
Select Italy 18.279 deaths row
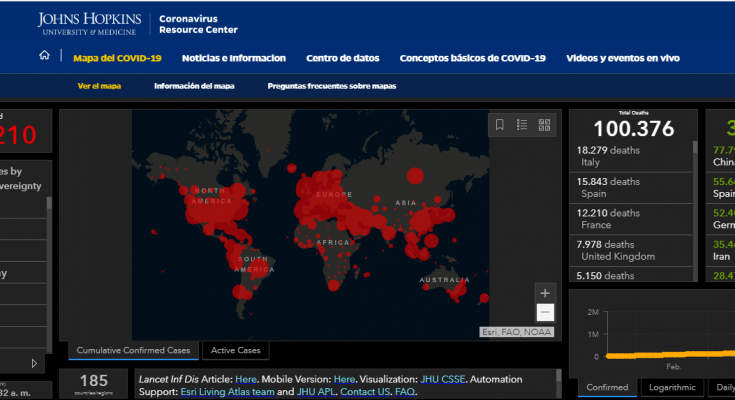[630, 156]
